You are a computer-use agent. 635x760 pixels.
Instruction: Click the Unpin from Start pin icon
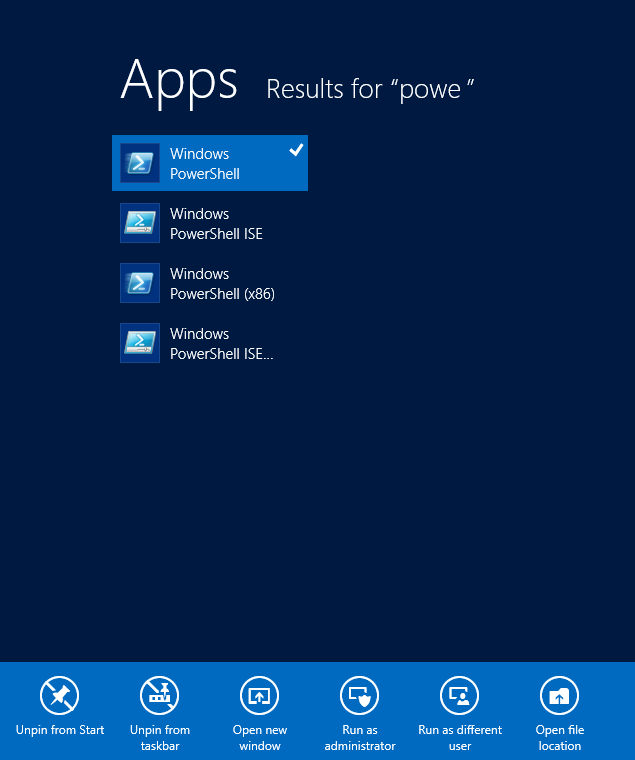point(60,696)
